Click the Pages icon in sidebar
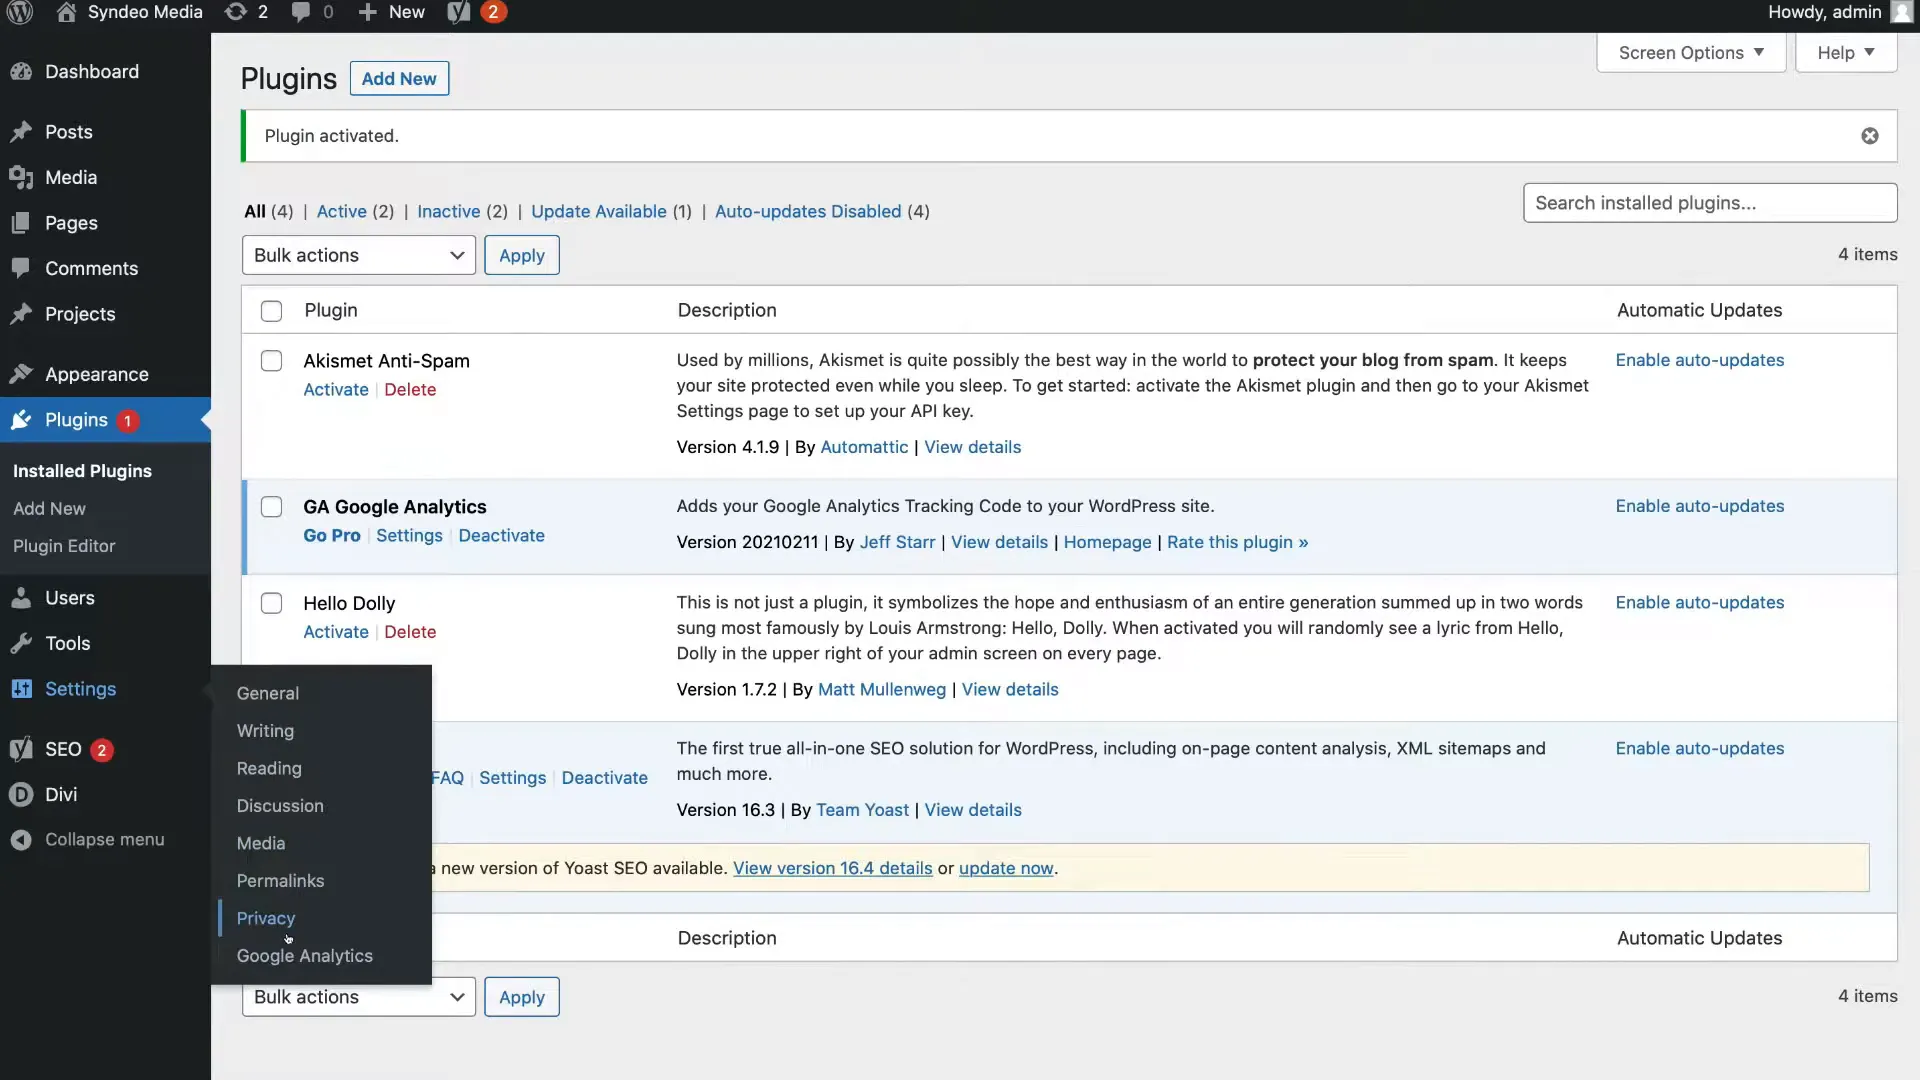The height and width of the screenshot is (1080, 1920). [x=21, y=223]
